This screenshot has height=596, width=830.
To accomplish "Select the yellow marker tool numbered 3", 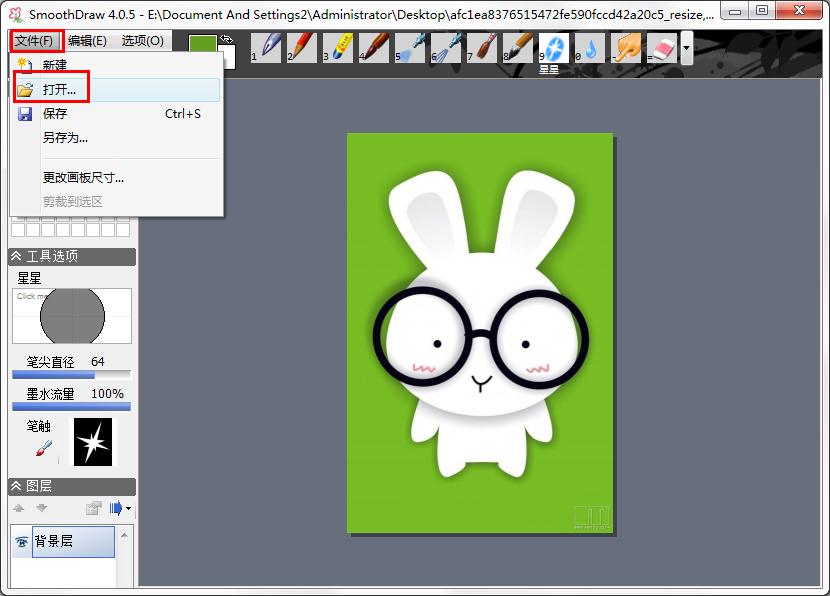I will 340,46.
